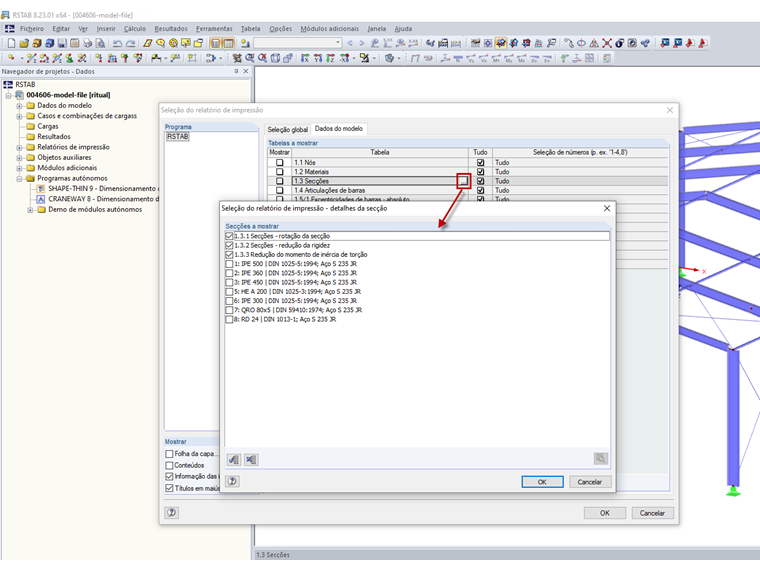Toggle the tables display icon
Image resolution: width=760 pixels, height=570 pixels.
click(x=228, y=43)
